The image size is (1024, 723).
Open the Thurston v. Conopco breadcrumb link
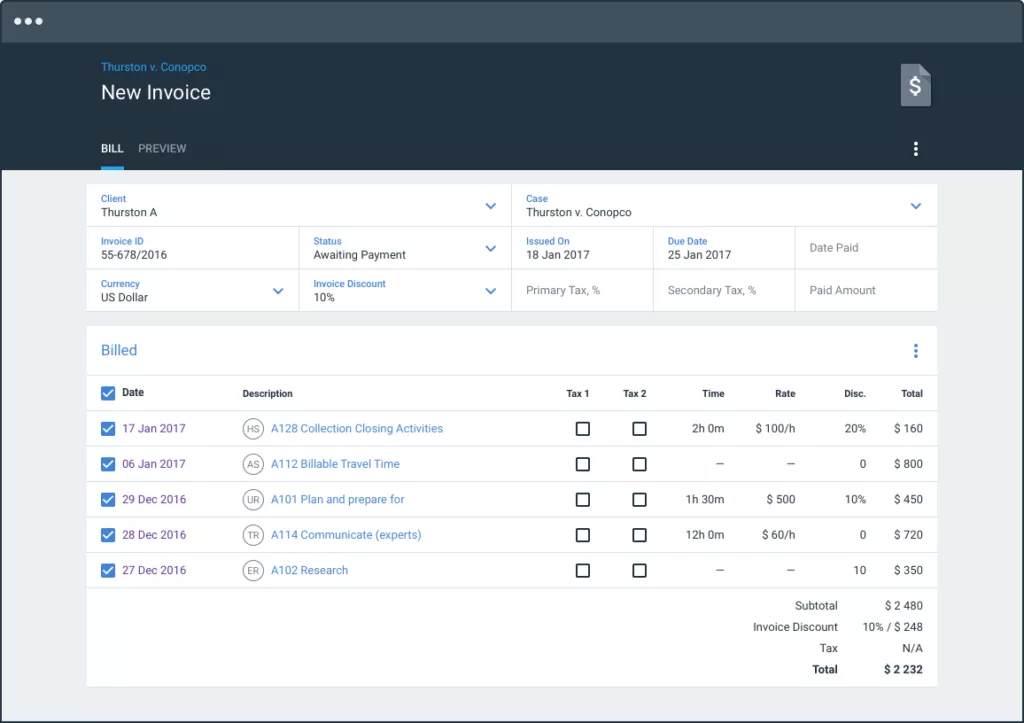[x=153, y=67]
